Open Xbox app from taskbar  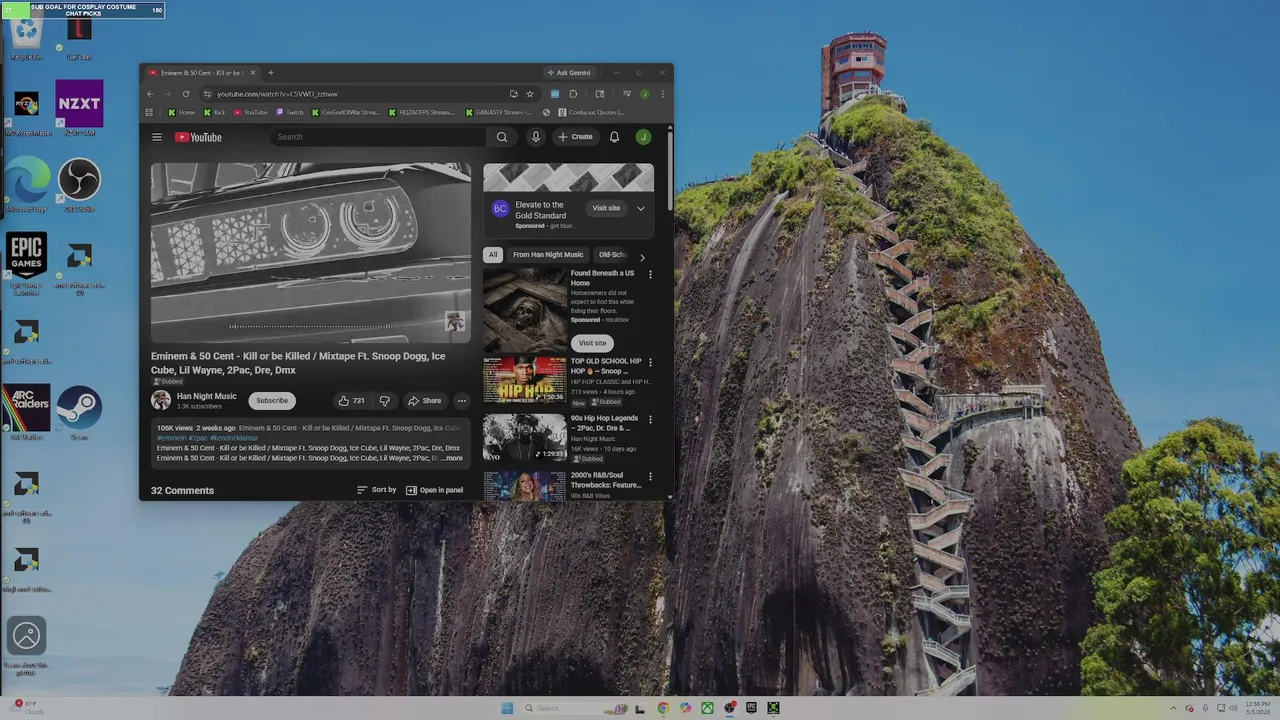707,708
